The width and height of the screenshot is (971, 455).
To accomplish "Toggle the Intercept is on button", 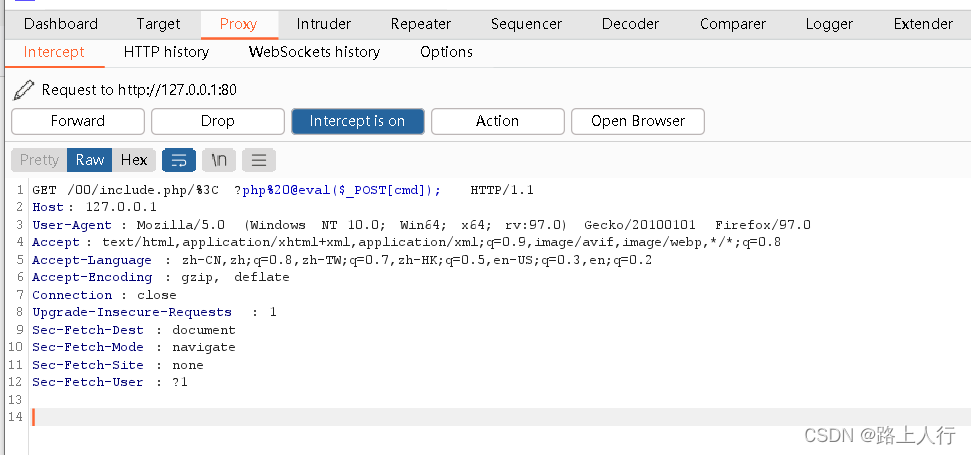I will (x=357, y=121).
